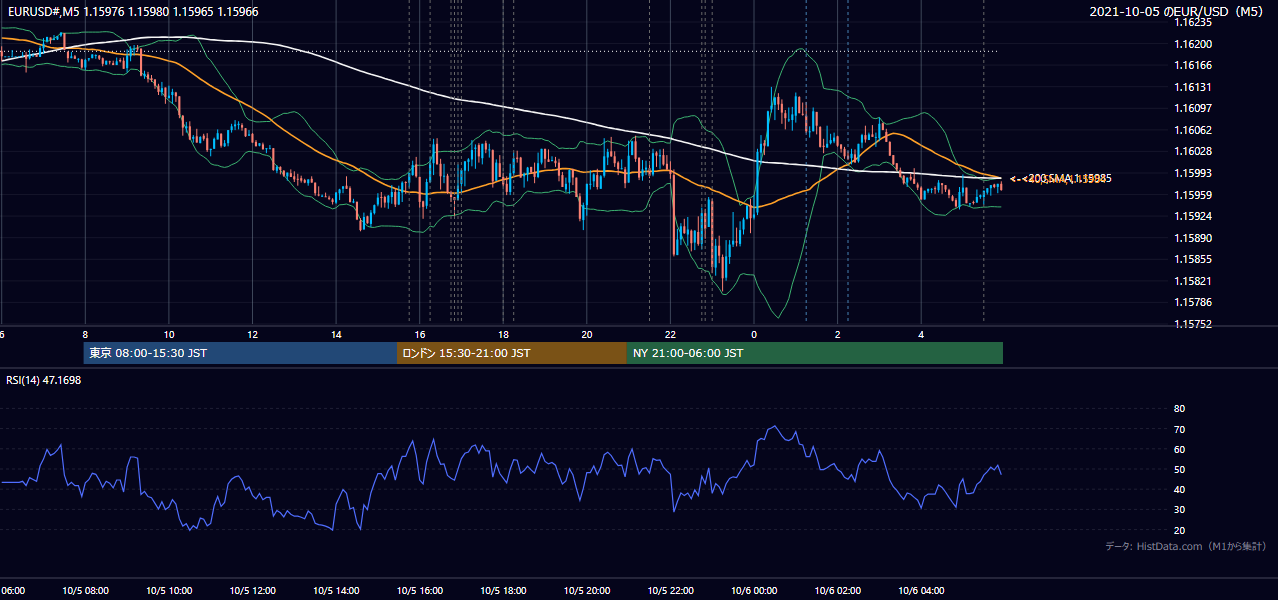The height and width of the screenshot is (600, 1278).
Task: Click the RSI 20 level label
Action: (1179, 530)
